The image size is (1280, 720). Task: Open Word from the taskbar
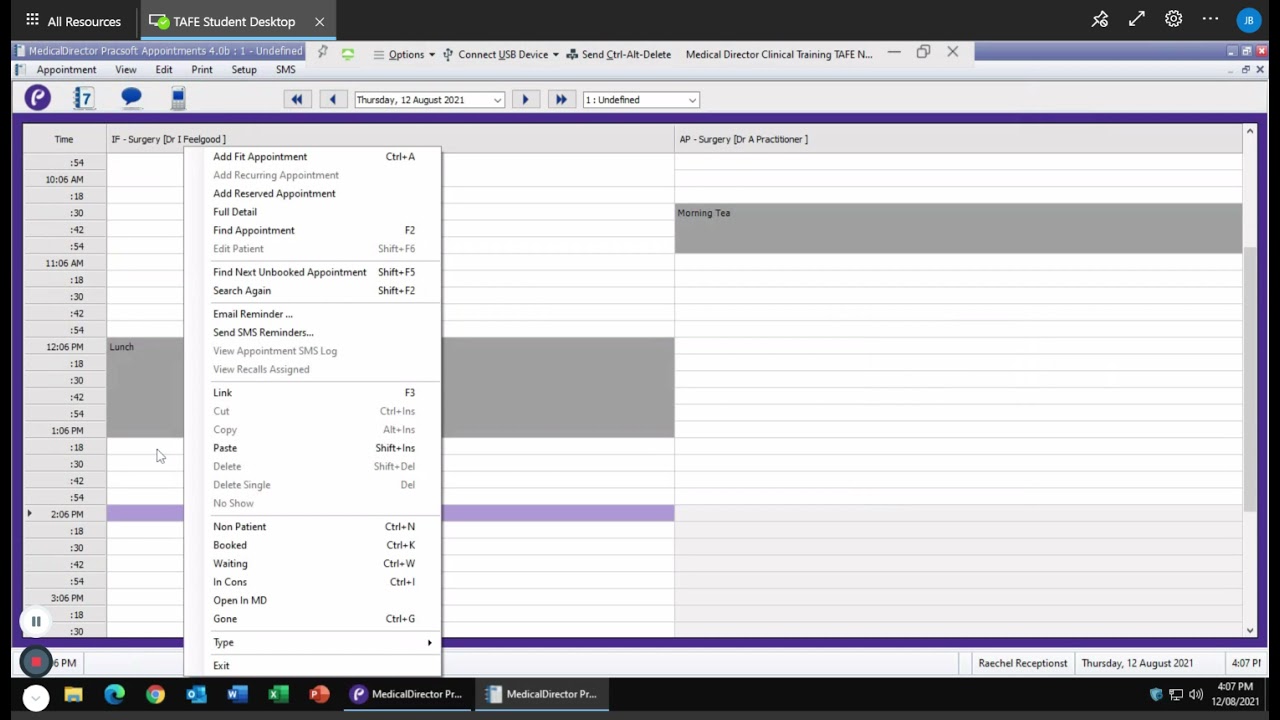(x=237, y=694)
